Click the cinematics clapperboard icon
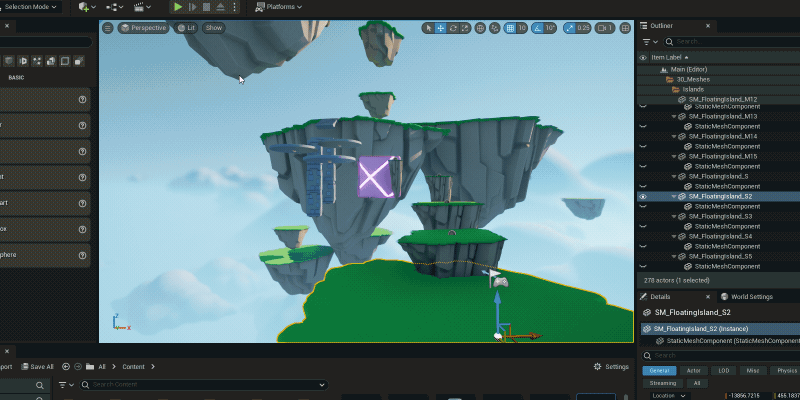800x400 pixels. tap(141, 7)
